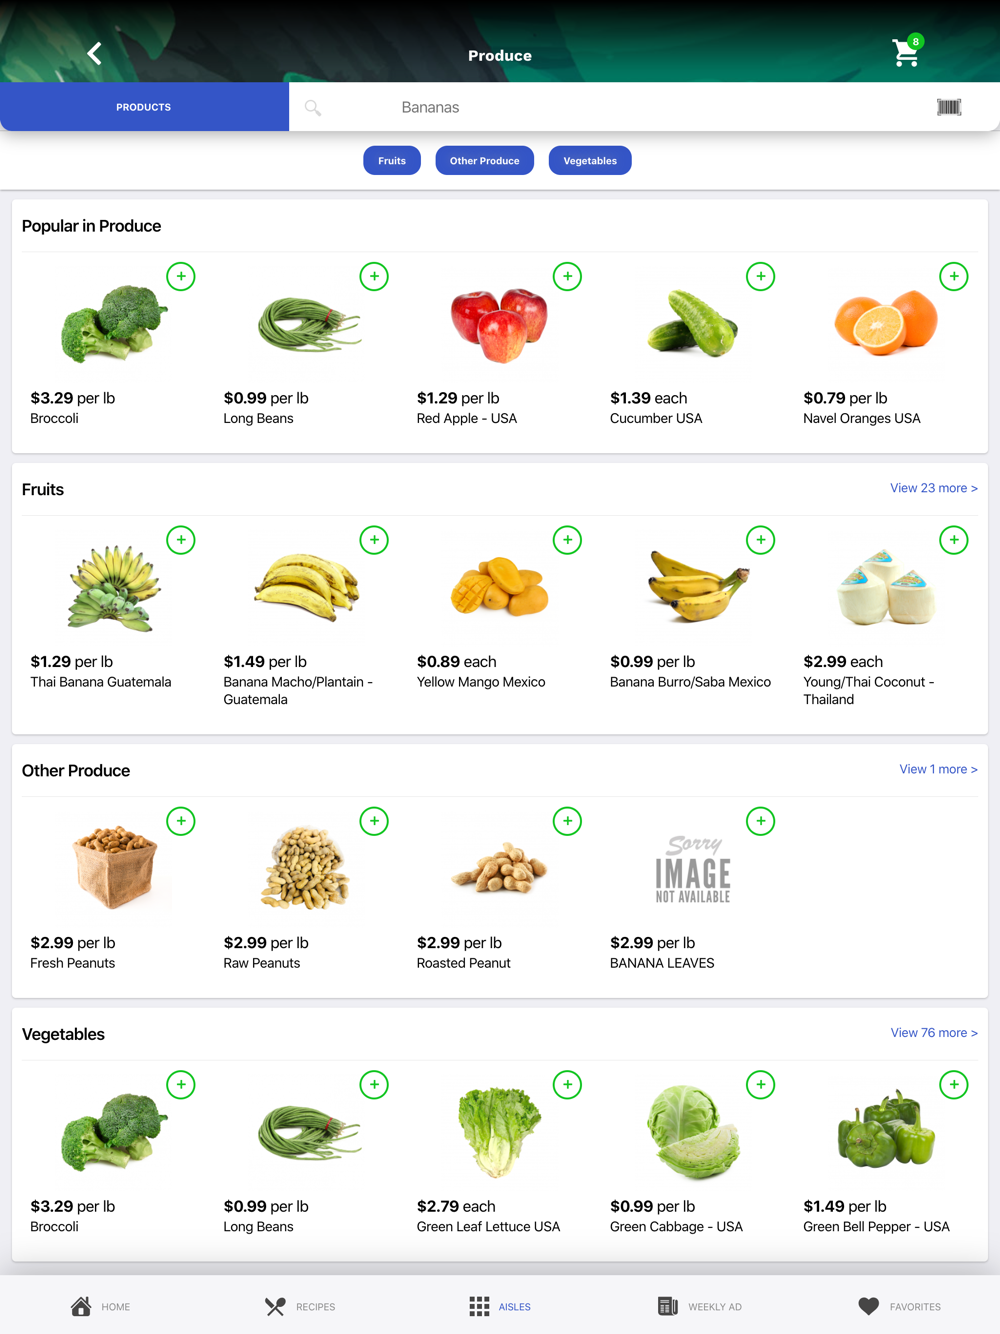This screenshot has width=1000, height=1334.
Task: Click the search magnifier icon
Action: click(313, 108)
